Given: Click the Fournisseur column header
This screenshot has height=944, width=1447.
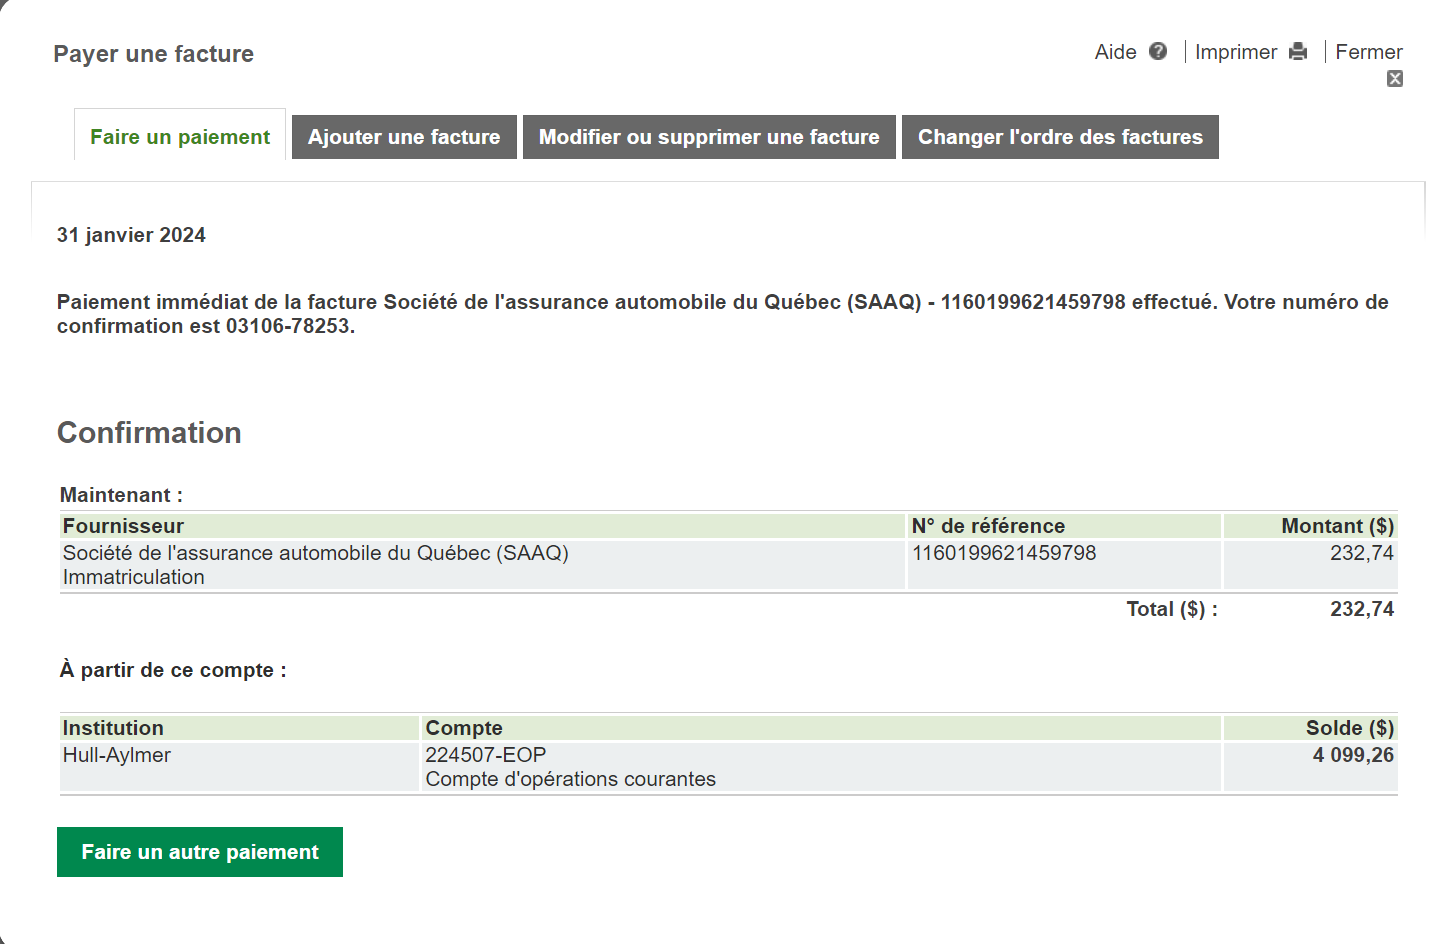Looking at the screenshot, I should 482,526.
